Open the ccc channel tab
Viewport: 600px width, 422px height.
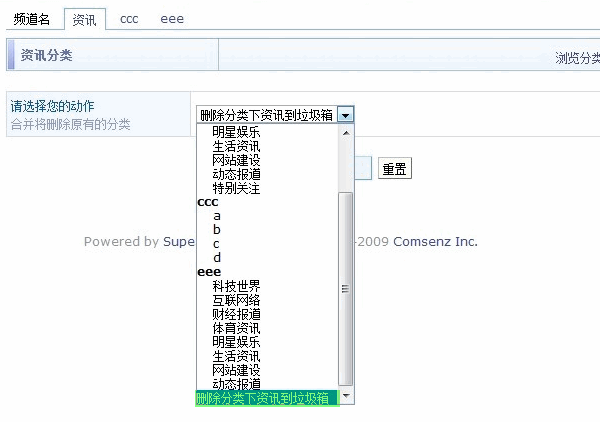click(x=129, y=19)
